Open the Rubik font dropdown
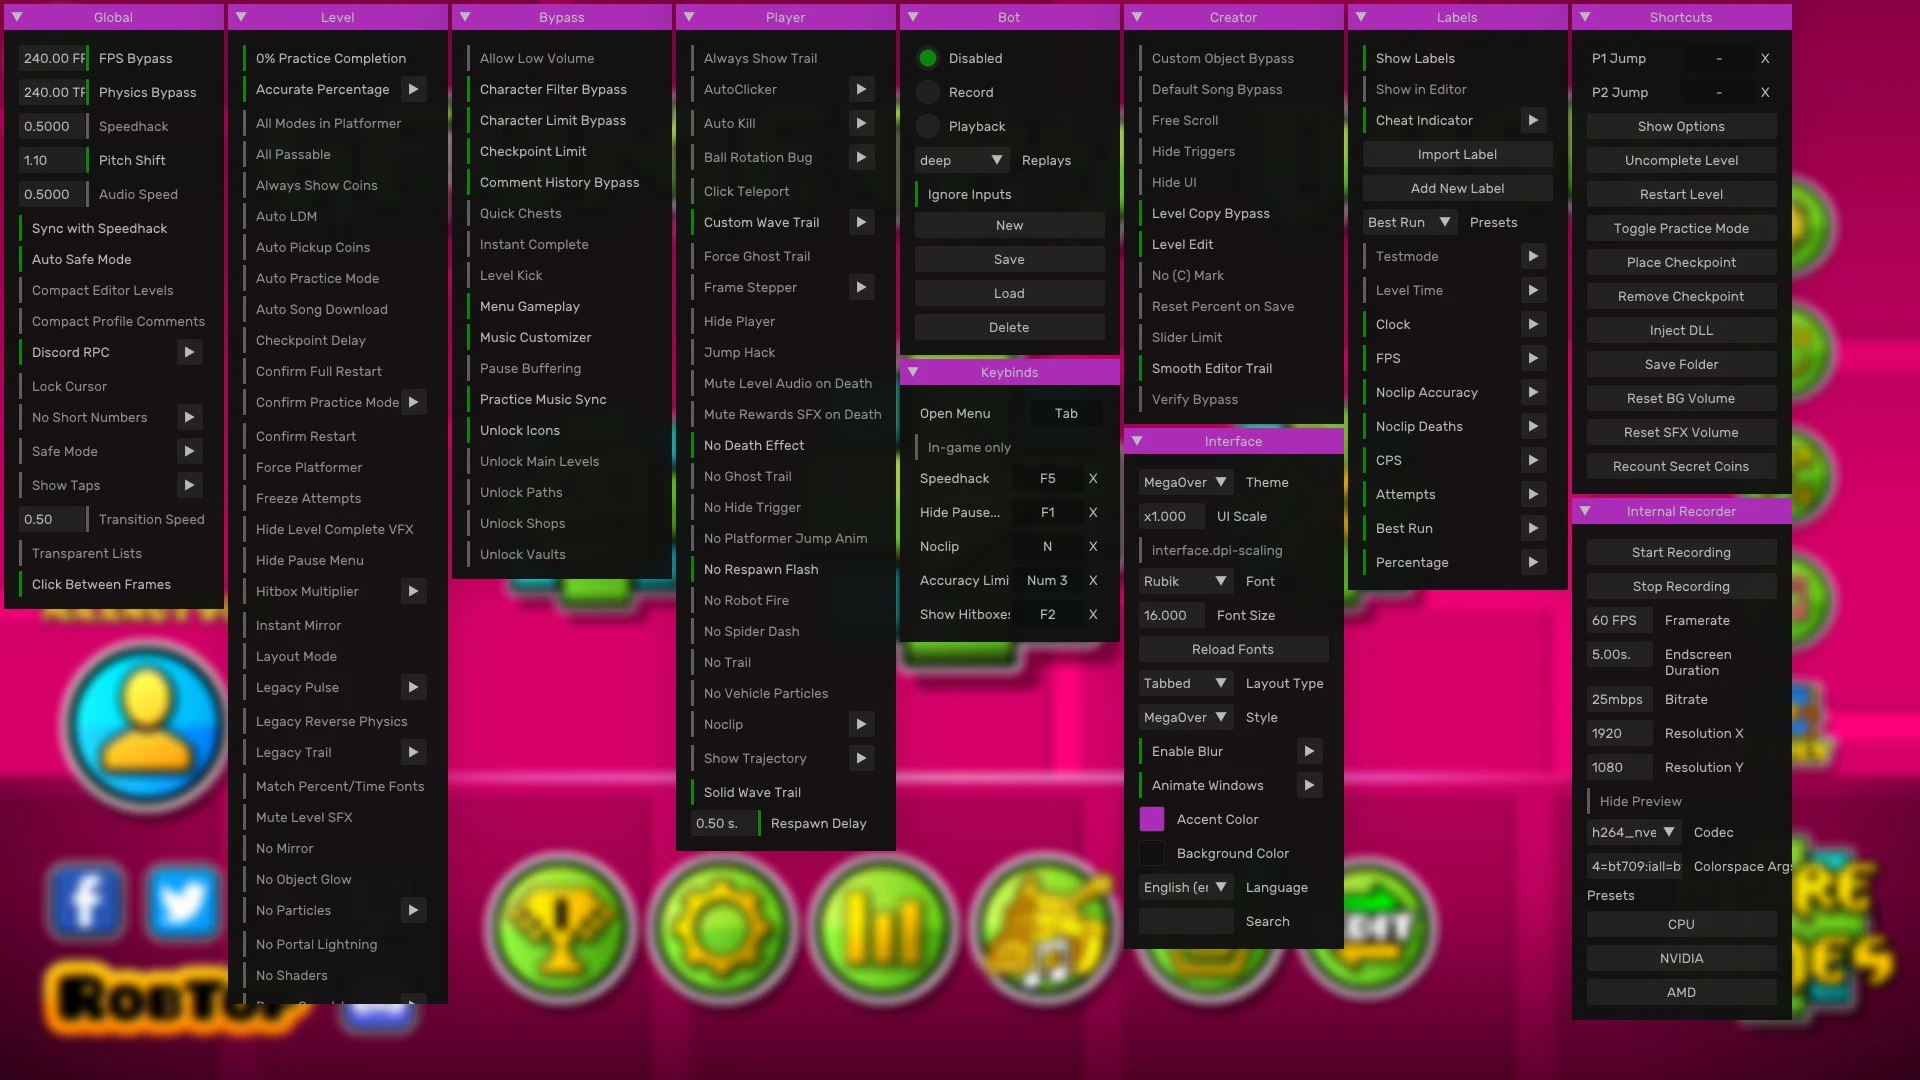 [x=1185, y=581]
